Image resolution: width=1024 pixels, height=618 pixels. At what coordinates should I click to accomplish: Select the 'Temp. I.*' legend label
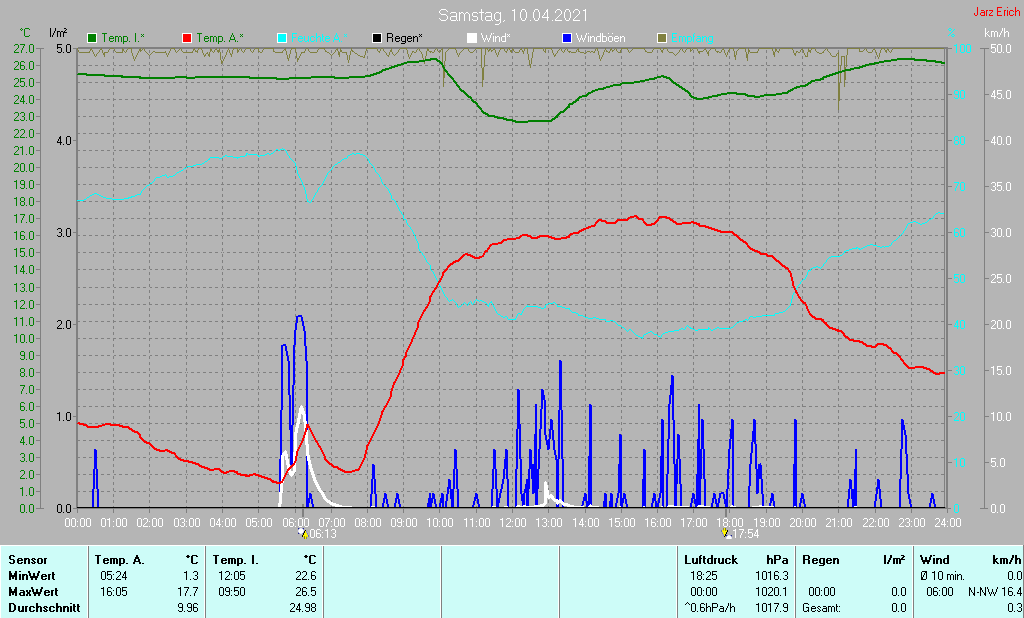coord(123,38)
